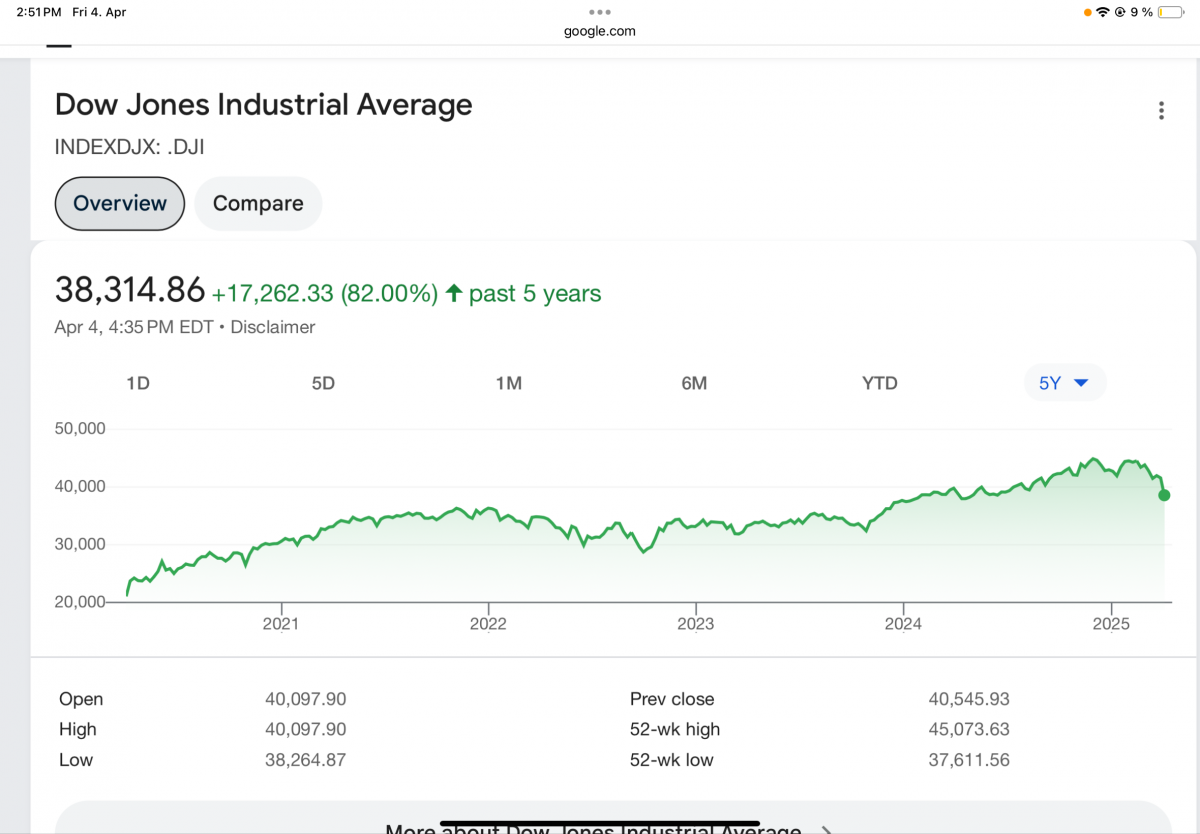The height and width of the screenshot is (834, 1200).
Task: Click the 2022 x-axis label
Action: (x=488, y=624)
